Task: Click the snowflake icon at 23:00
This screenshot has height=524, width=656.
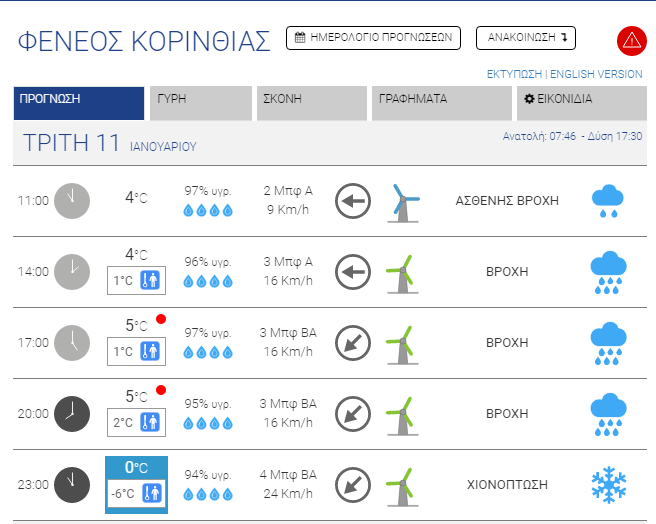Action: (607, 485)
